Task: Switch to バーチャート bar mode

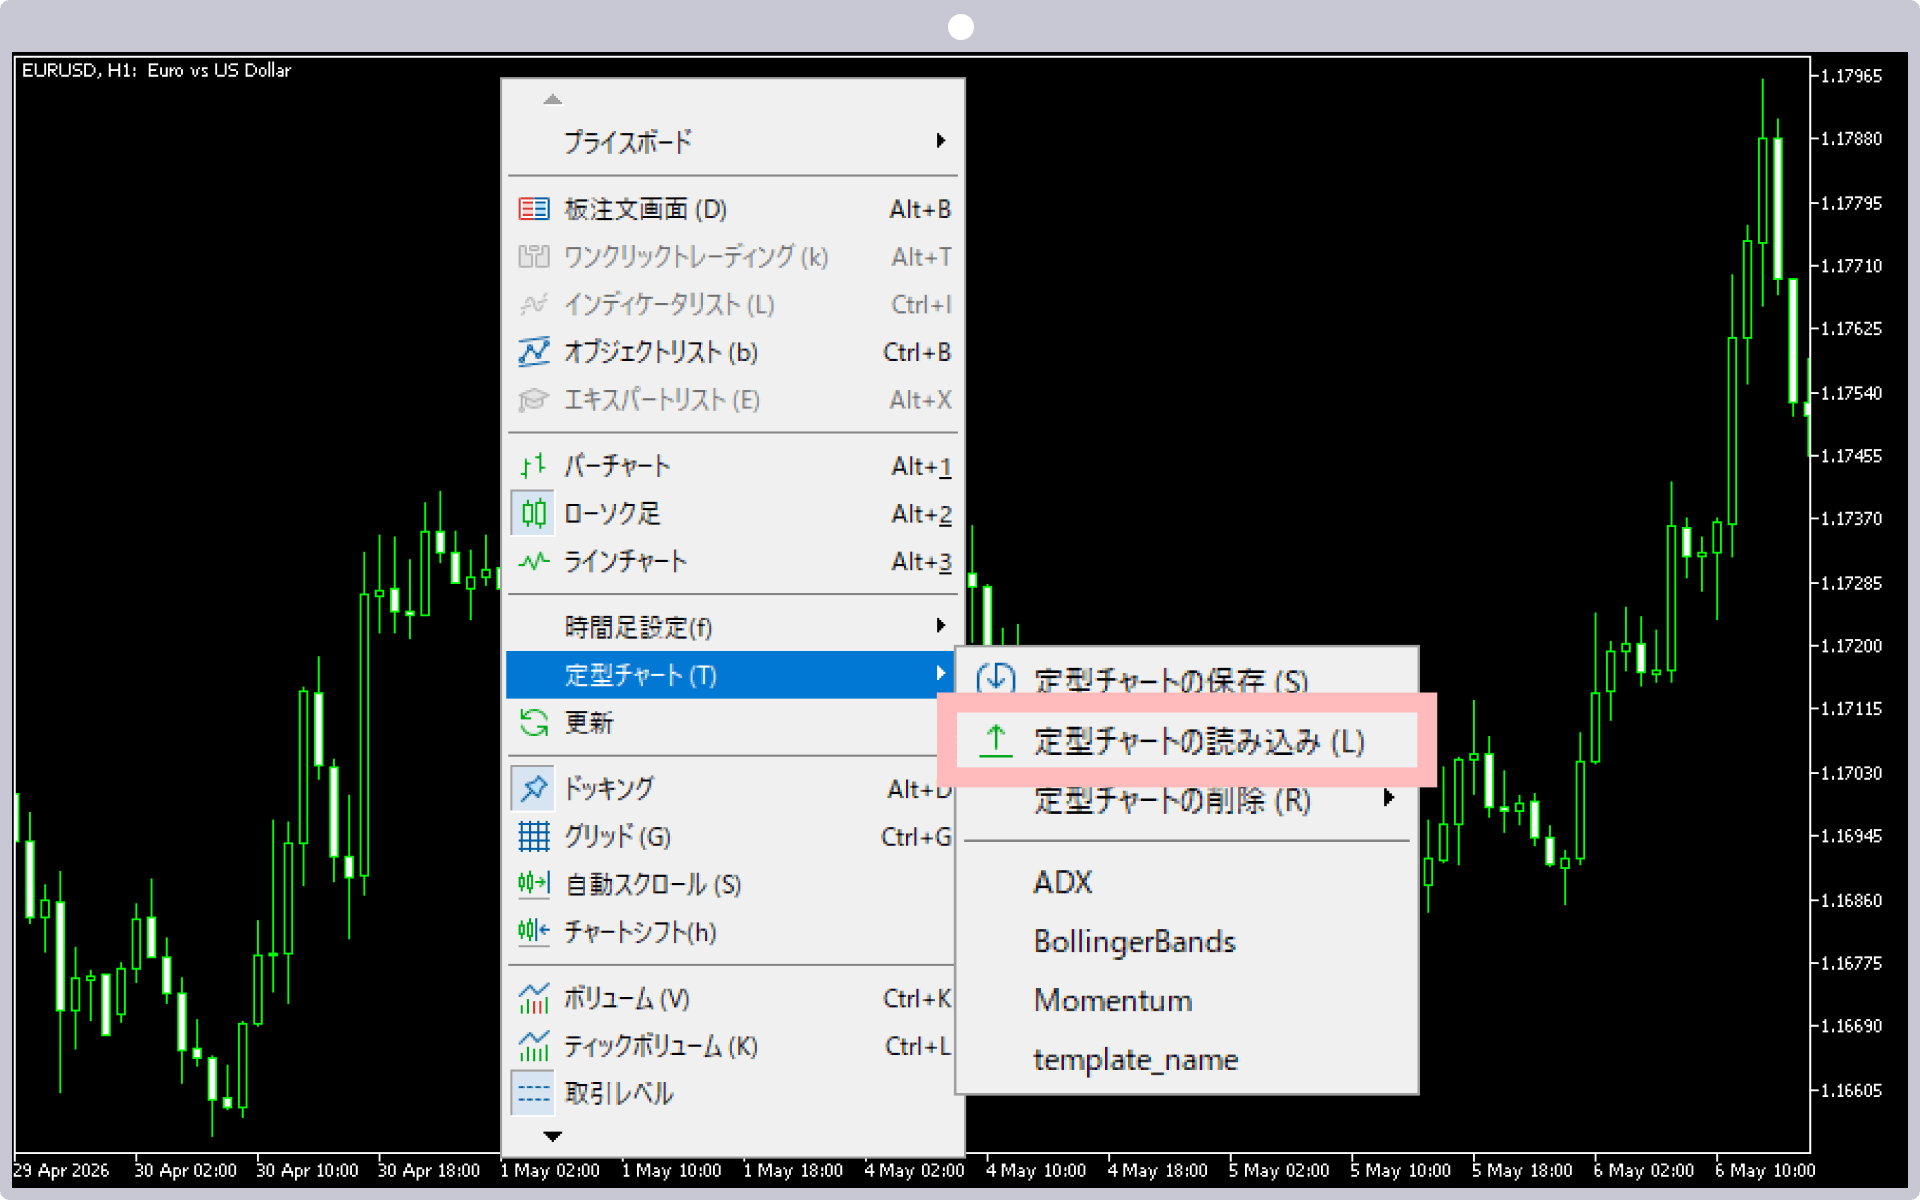Action: pos(732,466)
